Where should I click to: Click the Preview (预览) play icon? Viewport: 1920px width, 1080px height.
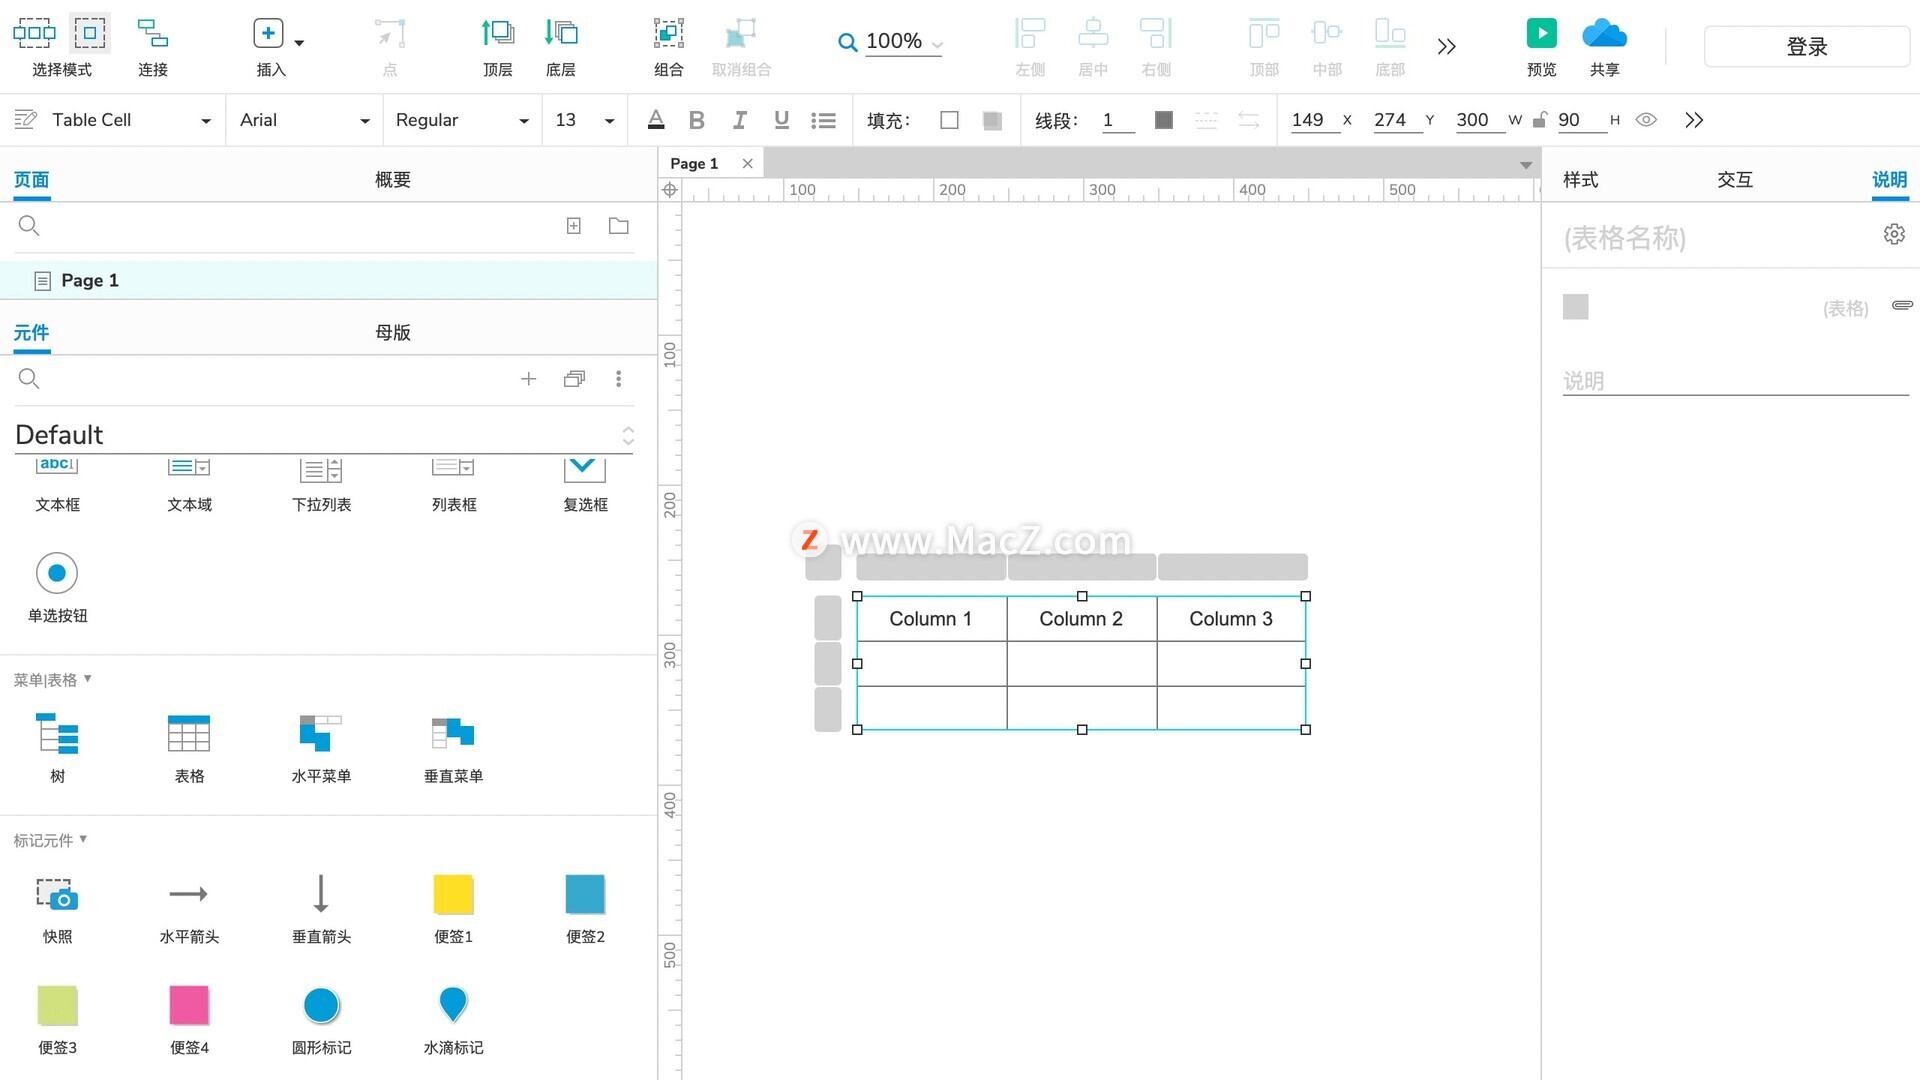pyautogui.click(x=1541, y=33)
